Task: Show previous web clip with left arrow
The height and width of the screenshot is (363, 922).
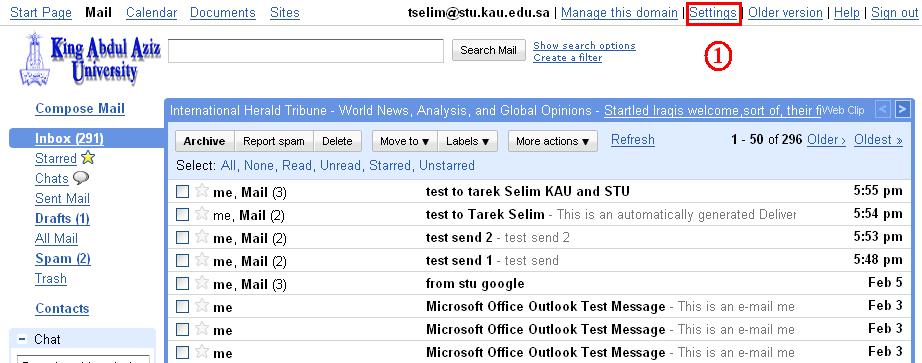Action: coord(883,109)
